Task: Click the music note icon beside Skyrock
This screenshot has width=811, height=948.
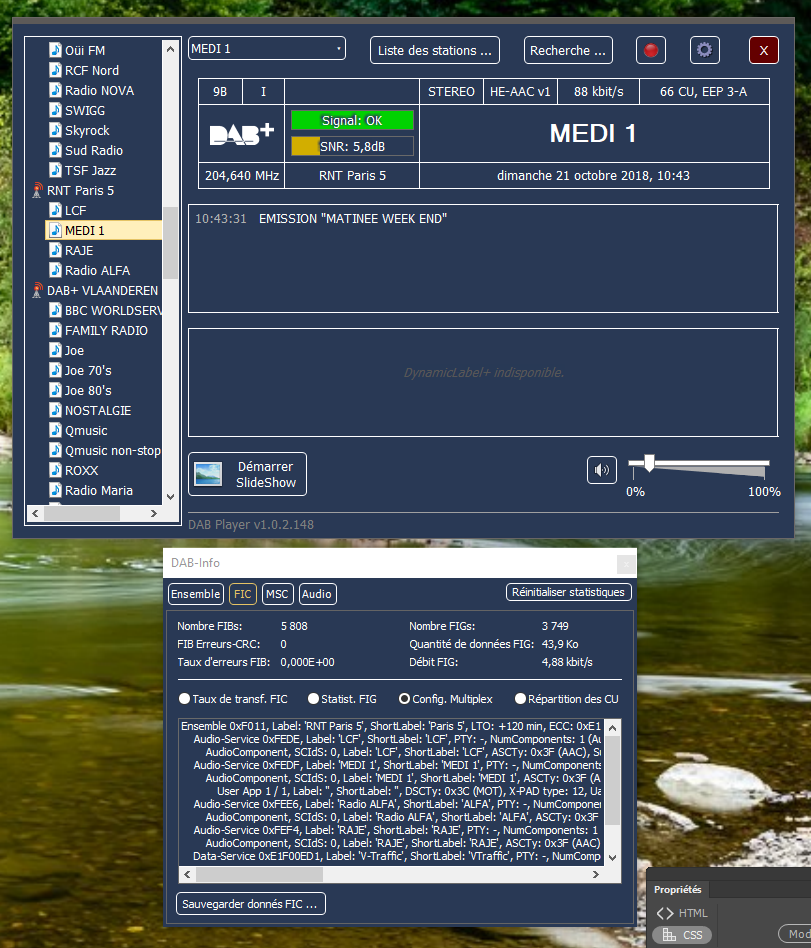Action: click(55, 130)
